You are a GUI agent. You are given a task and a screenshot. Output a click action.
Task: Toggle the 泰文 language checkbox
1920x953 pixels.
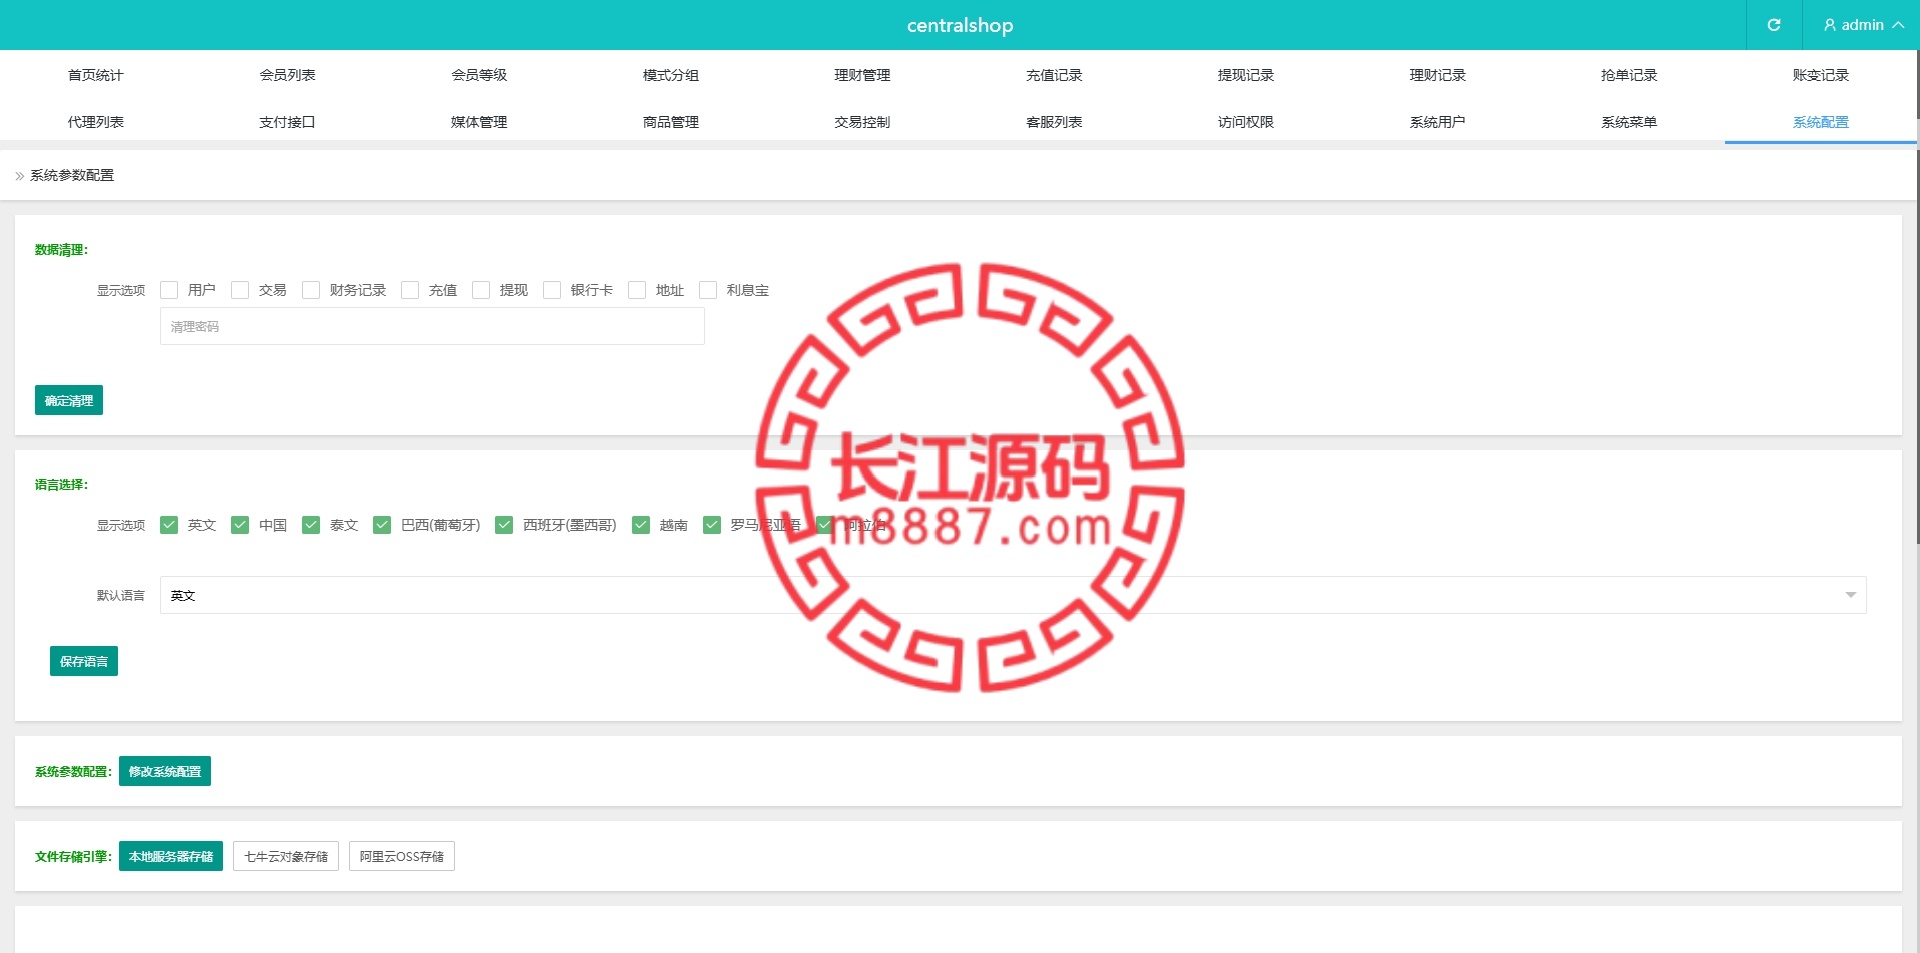[x=311, y=525]
